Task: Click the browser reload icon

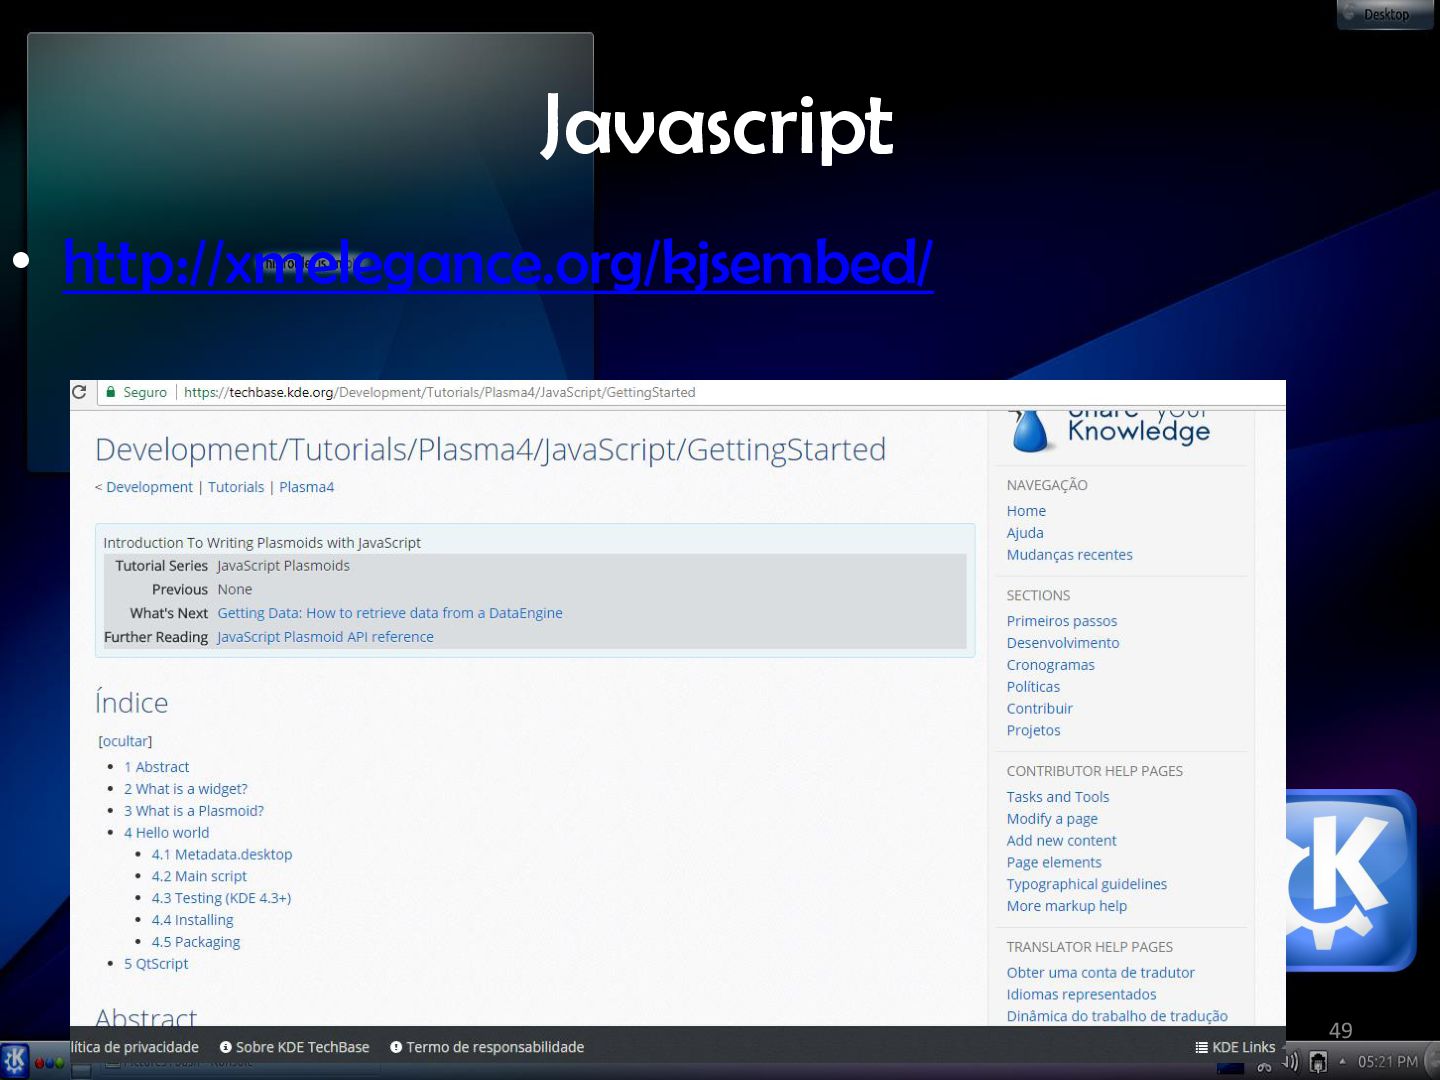Action: tap(79, 392)
